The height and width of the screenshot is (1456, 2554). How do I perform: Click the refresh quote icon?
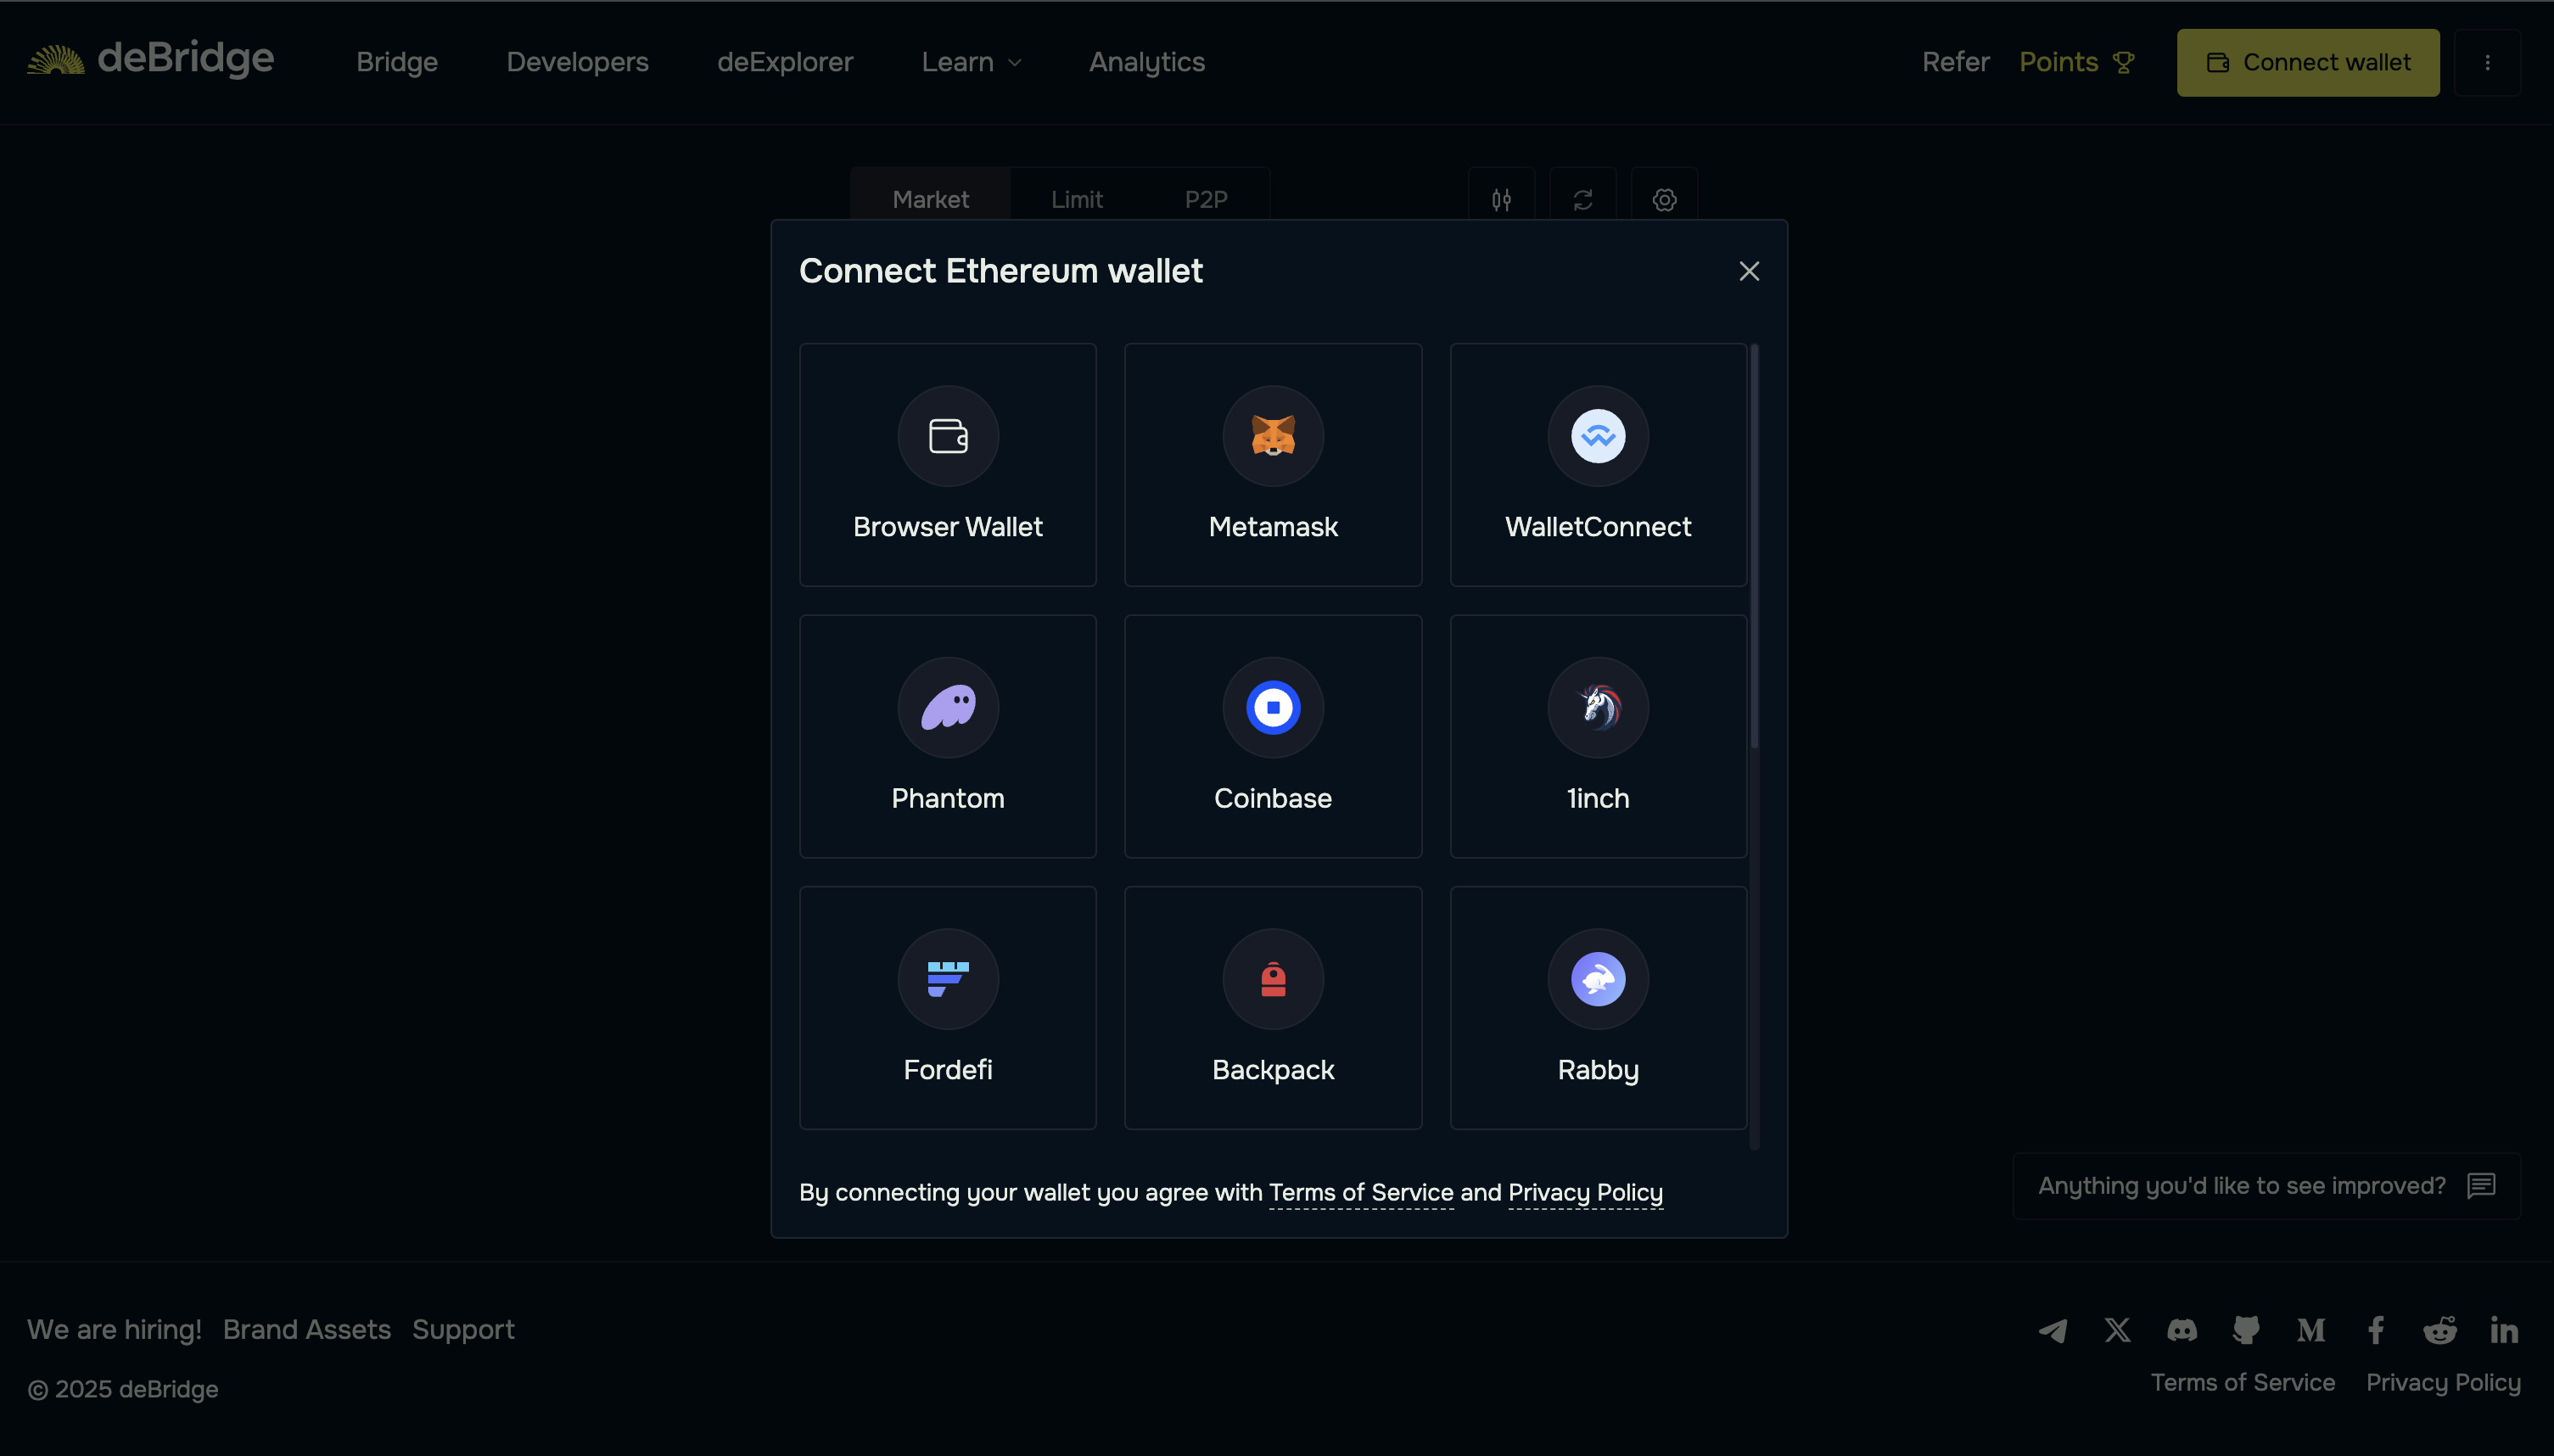[x=1582, y=199]
